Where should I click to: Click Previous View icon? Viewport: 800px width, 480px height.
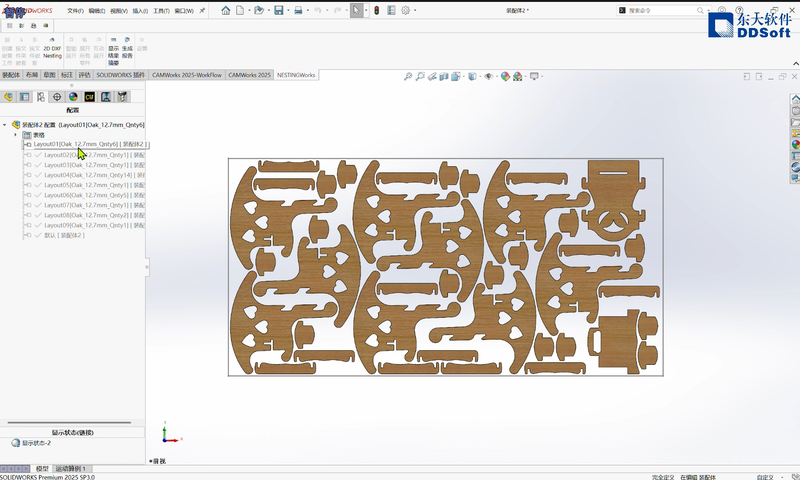click(x=432, y=77)
